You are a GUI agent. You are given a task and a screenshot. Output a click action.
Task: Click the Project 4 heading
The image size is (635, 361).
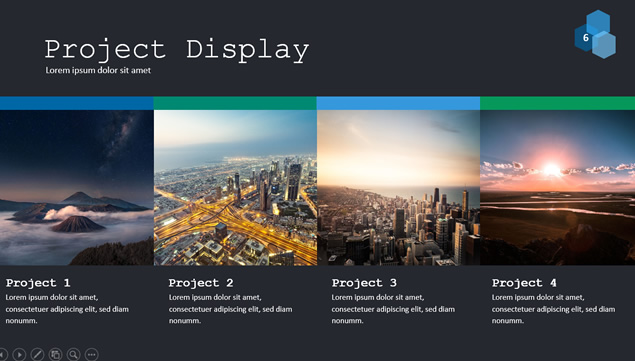click(524, 283)
